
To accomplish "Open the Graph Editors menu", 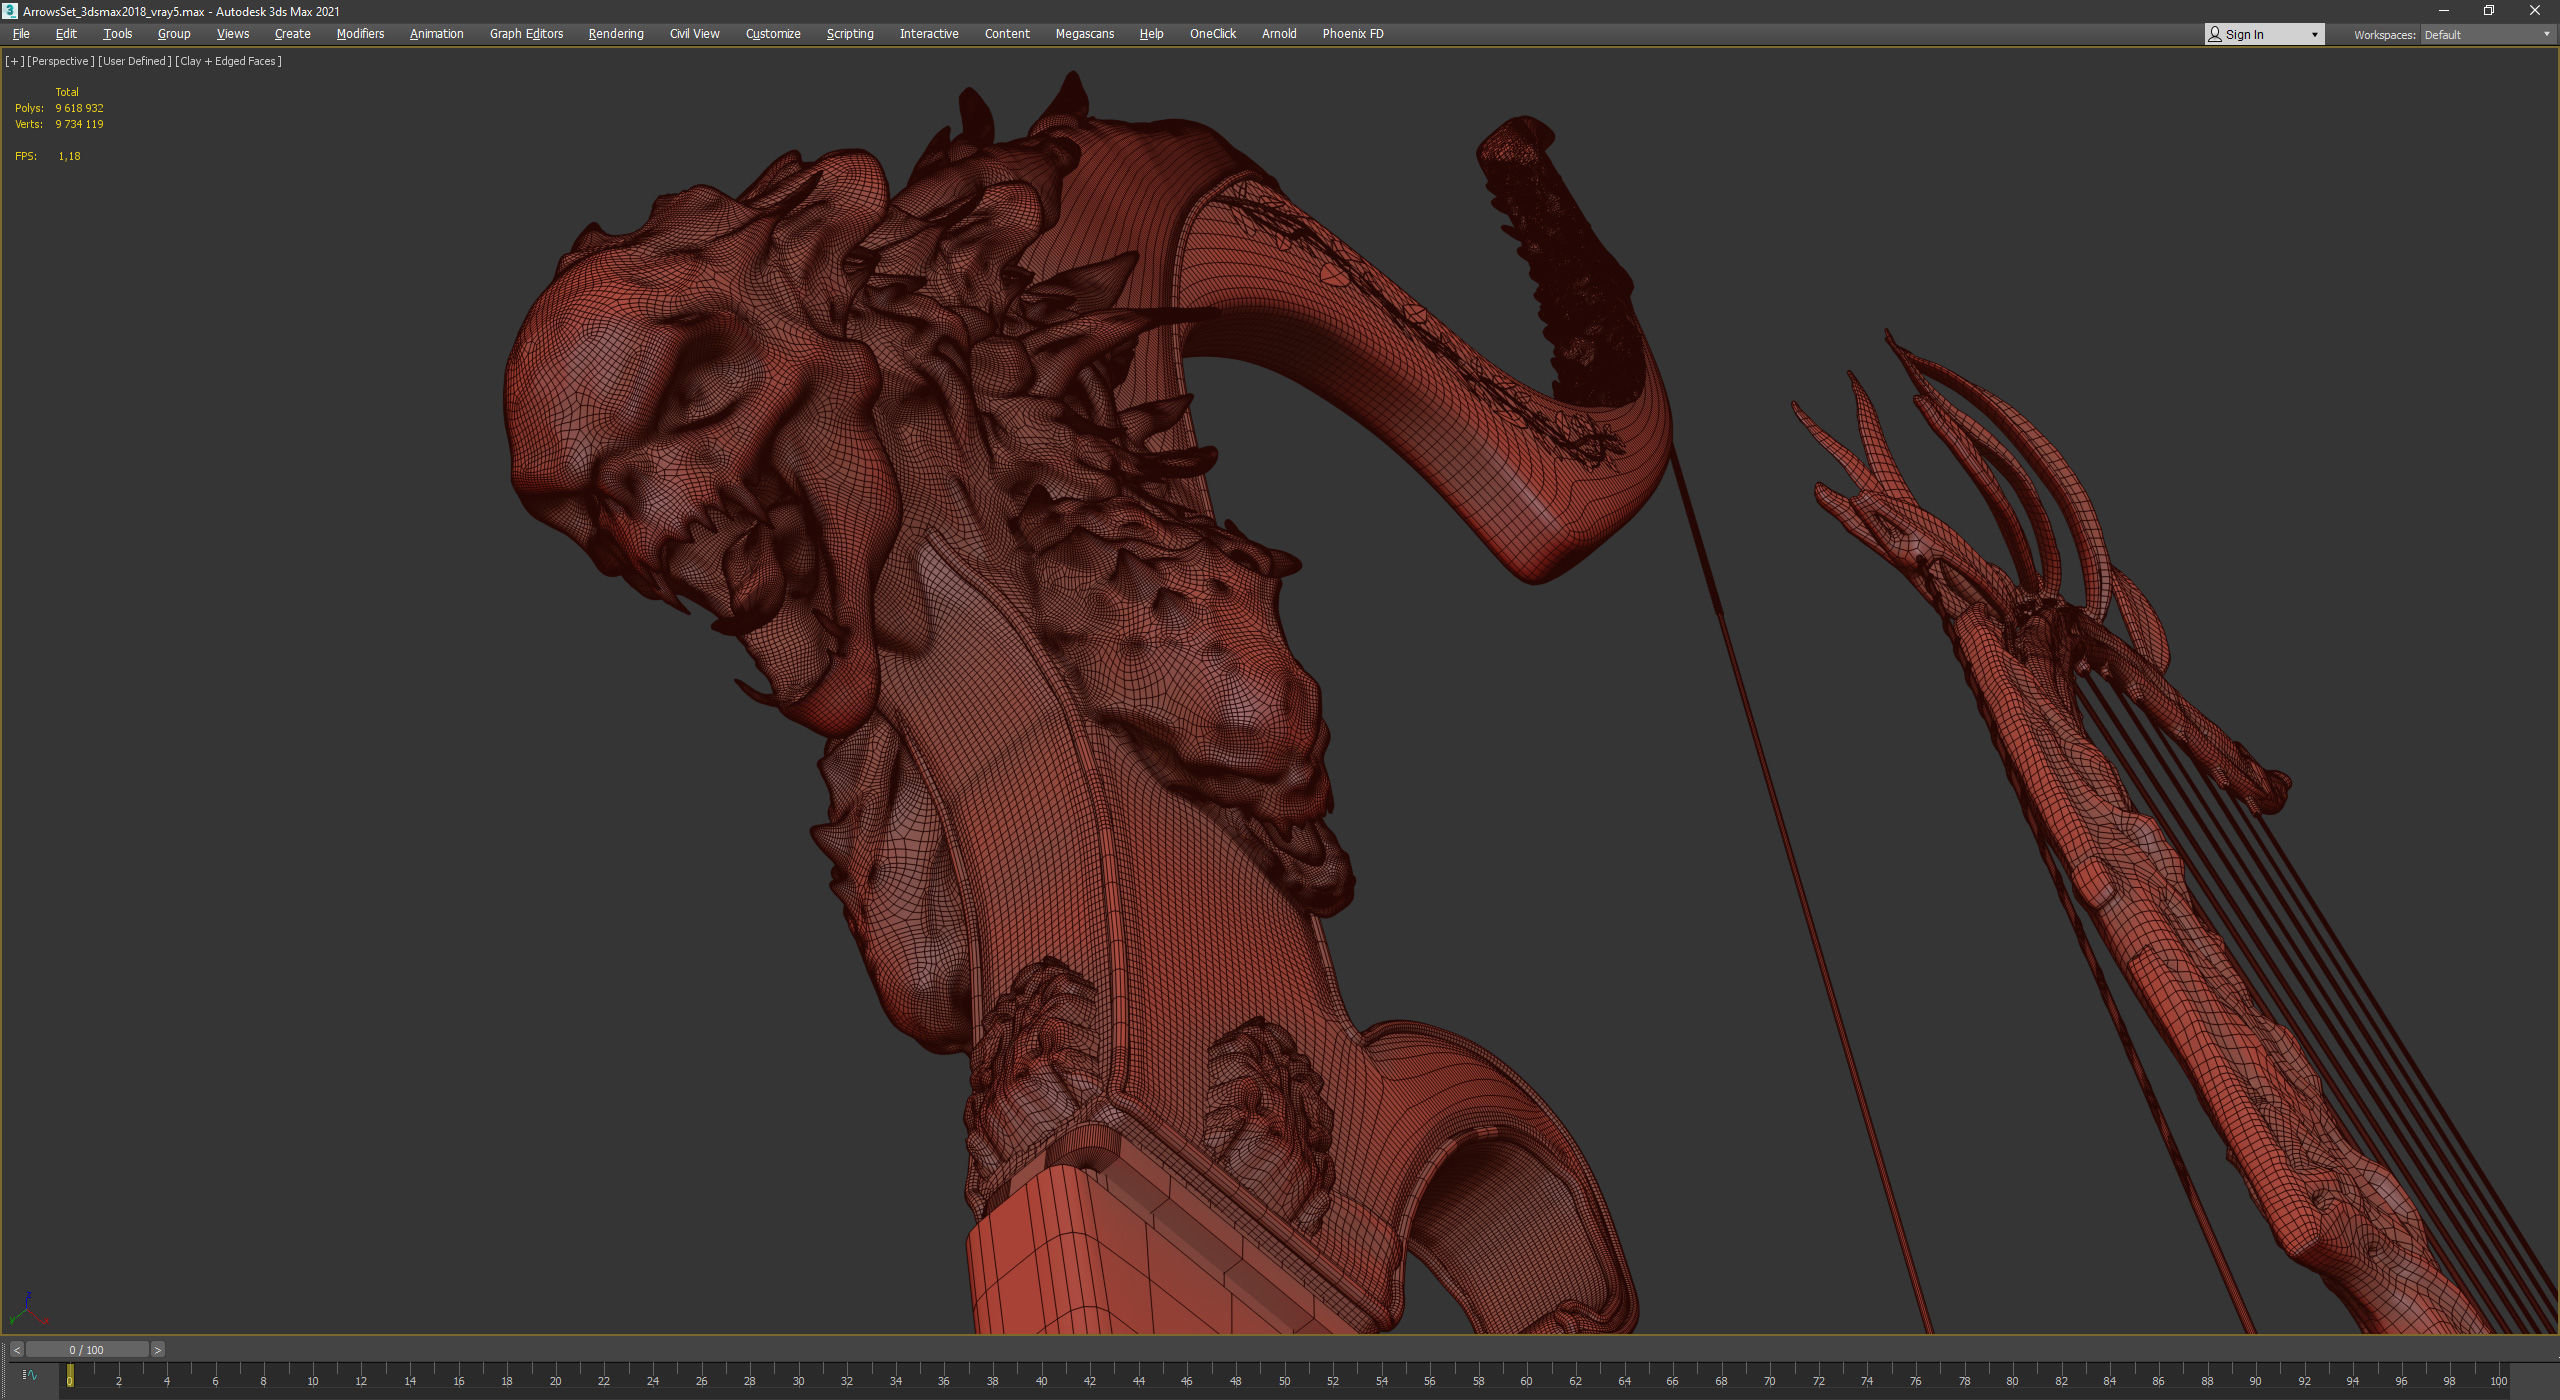I will coord(526,34).
